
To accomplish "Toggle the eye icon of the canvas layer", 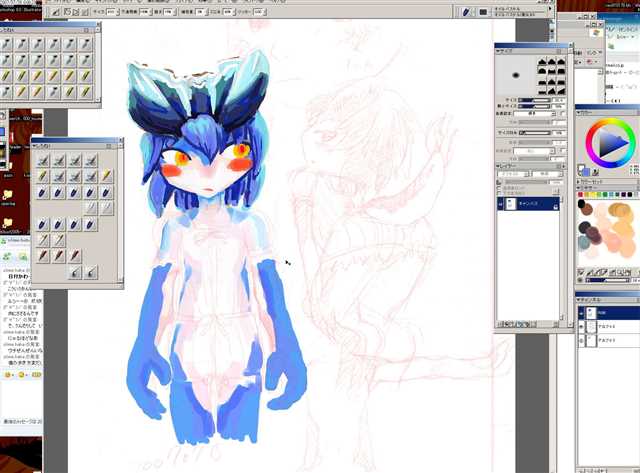I will (502, 203).
